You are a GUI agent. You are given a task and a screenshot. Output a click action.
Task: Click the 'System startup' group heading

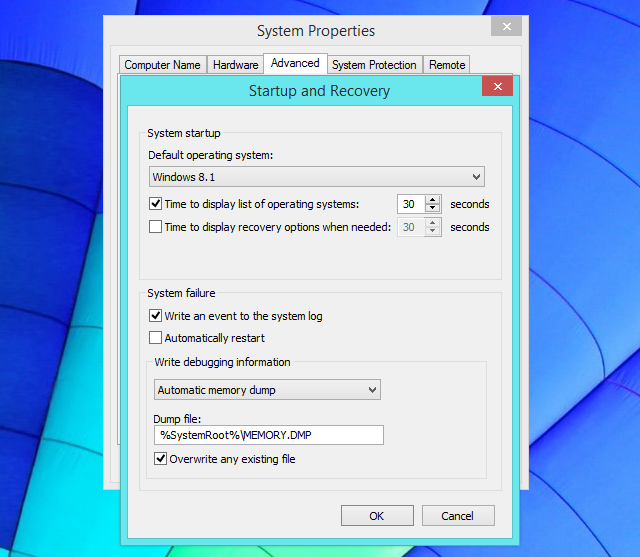pos(184,133)
